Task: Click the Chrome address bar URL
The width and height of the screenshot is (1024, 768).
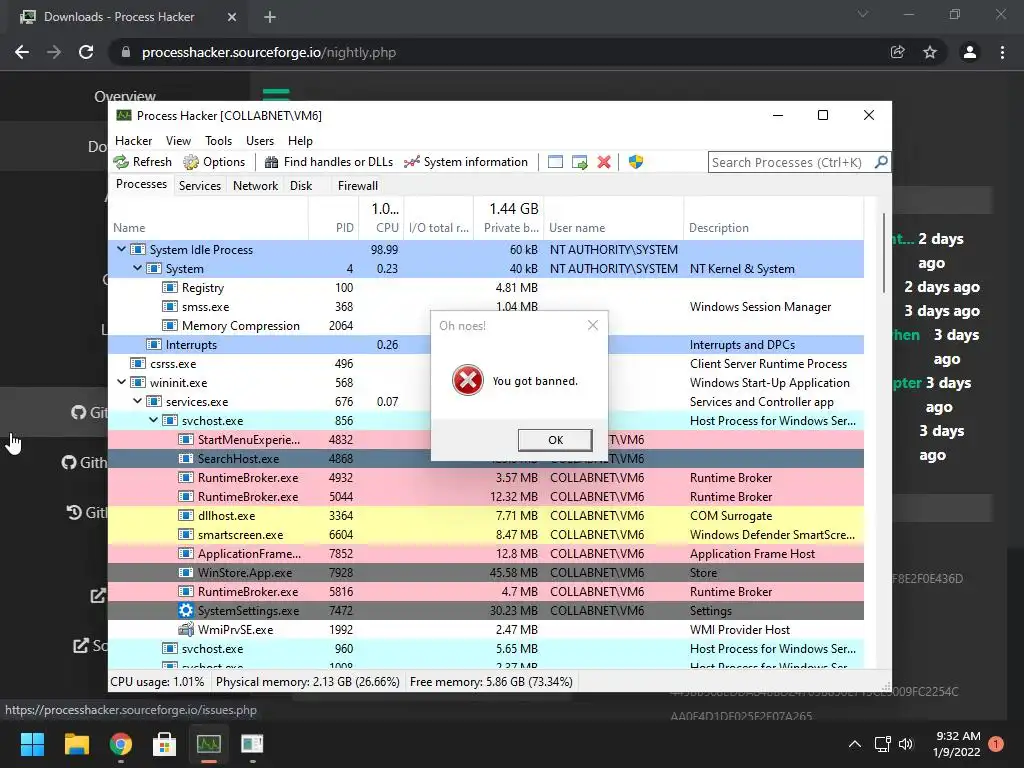Action: click(x=269, y=52)
